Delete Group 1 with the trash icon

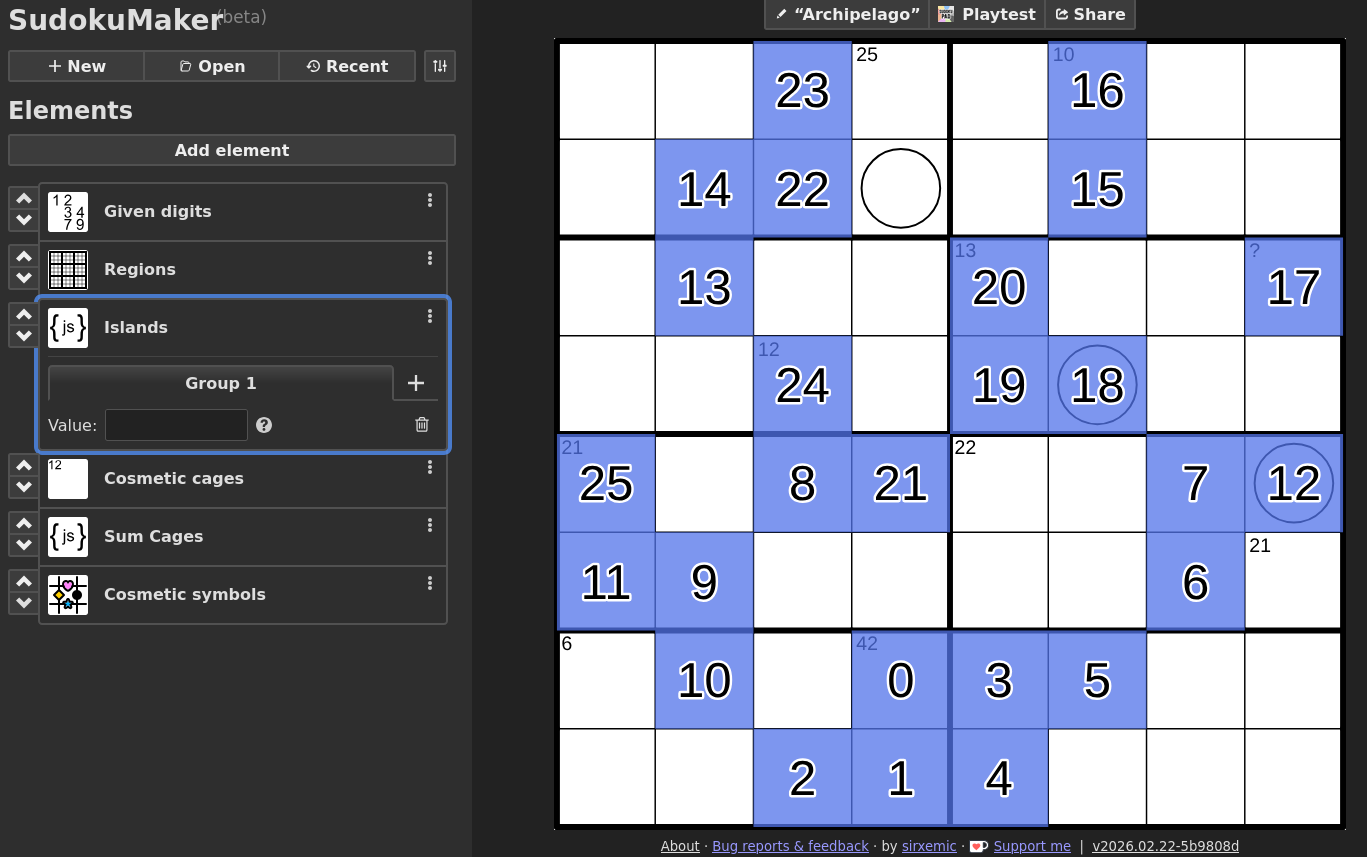pos(422,425)
